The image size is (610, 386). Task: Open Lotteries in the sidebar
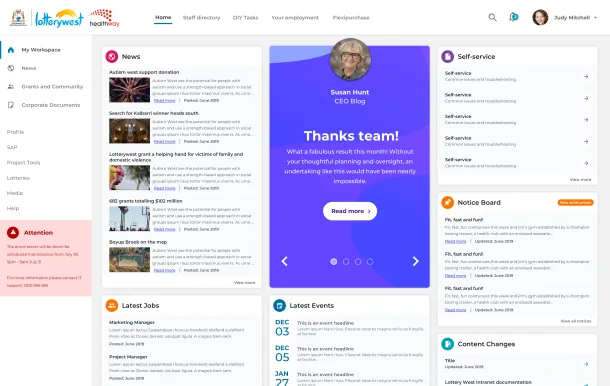[18, 178]
